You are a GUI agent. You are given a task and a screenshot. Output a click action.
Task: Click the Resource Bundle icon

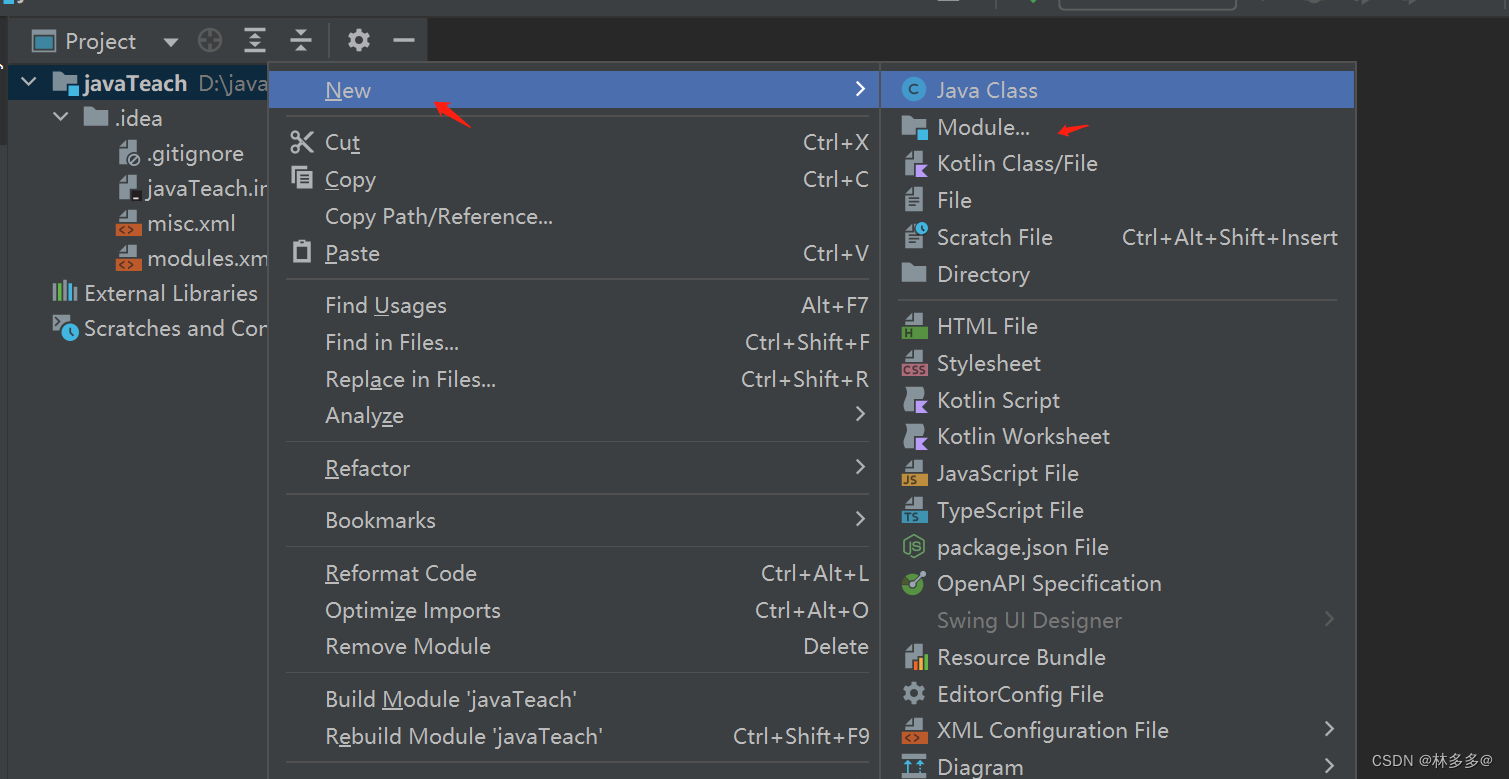[x=912, y=657]
